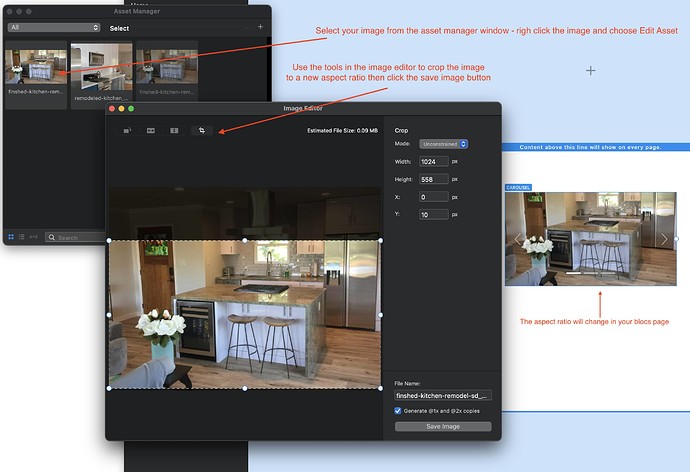This screenshot has width=690, height=472.
Task: Click the crop Height input field
Action: [434, 179]
